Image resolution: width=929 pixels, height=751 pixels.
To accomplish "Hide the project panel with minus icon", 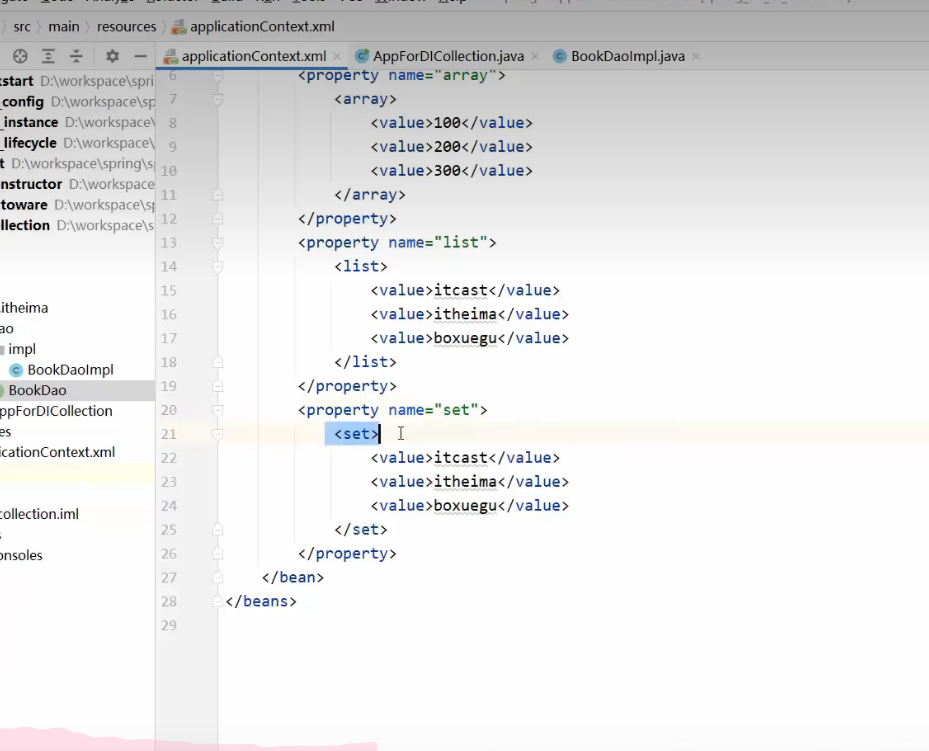I will coord(141,56).
